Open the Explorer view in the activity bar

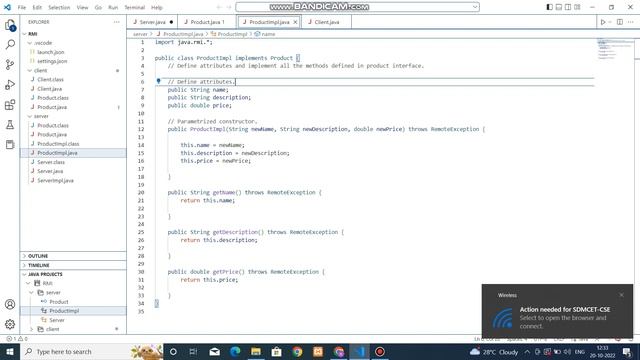point(10,26)
